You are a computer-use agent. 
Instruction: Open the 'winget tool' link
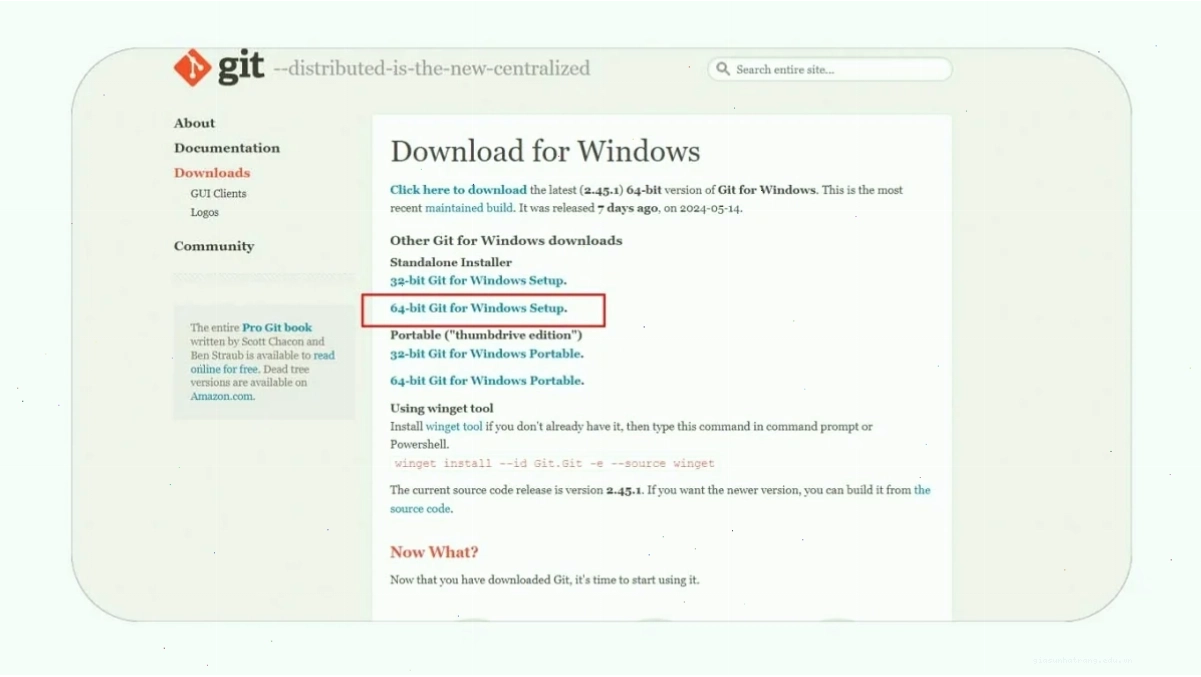454,427
